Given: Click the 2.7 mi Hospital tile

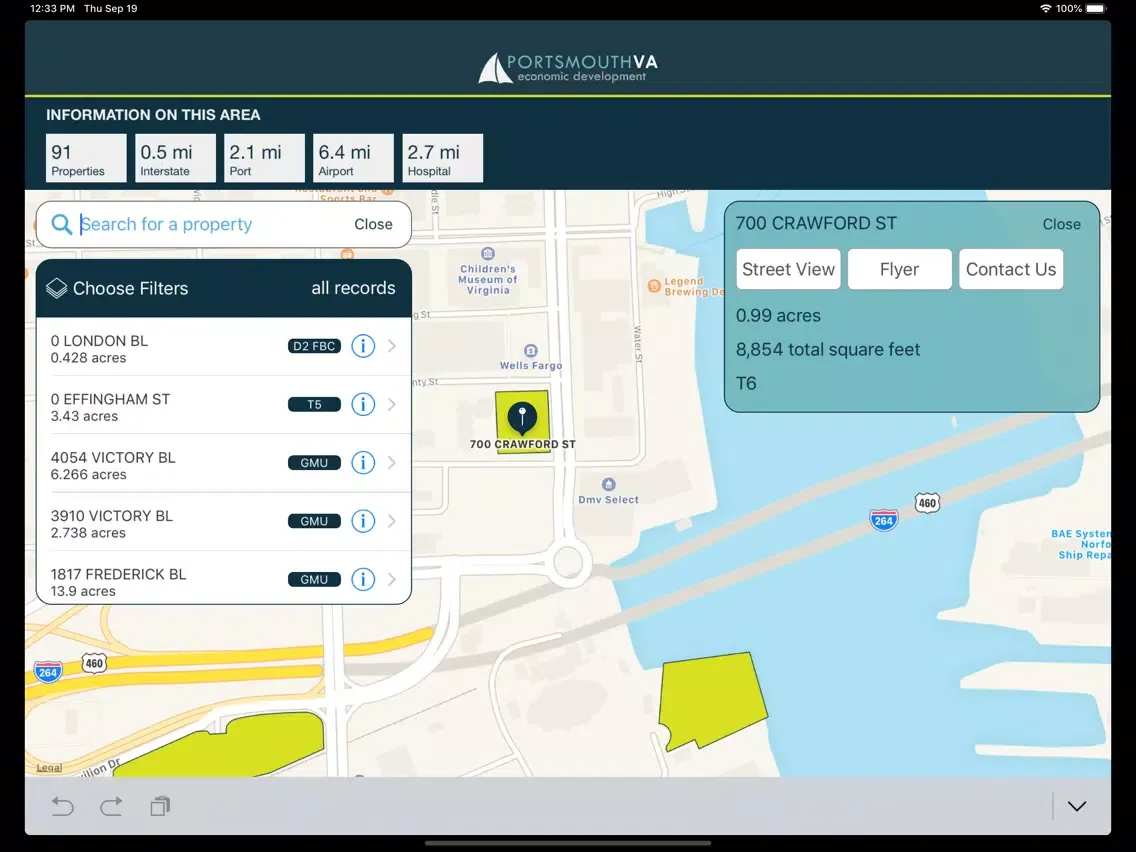Looking at the screenshot, I should [443, 158].
